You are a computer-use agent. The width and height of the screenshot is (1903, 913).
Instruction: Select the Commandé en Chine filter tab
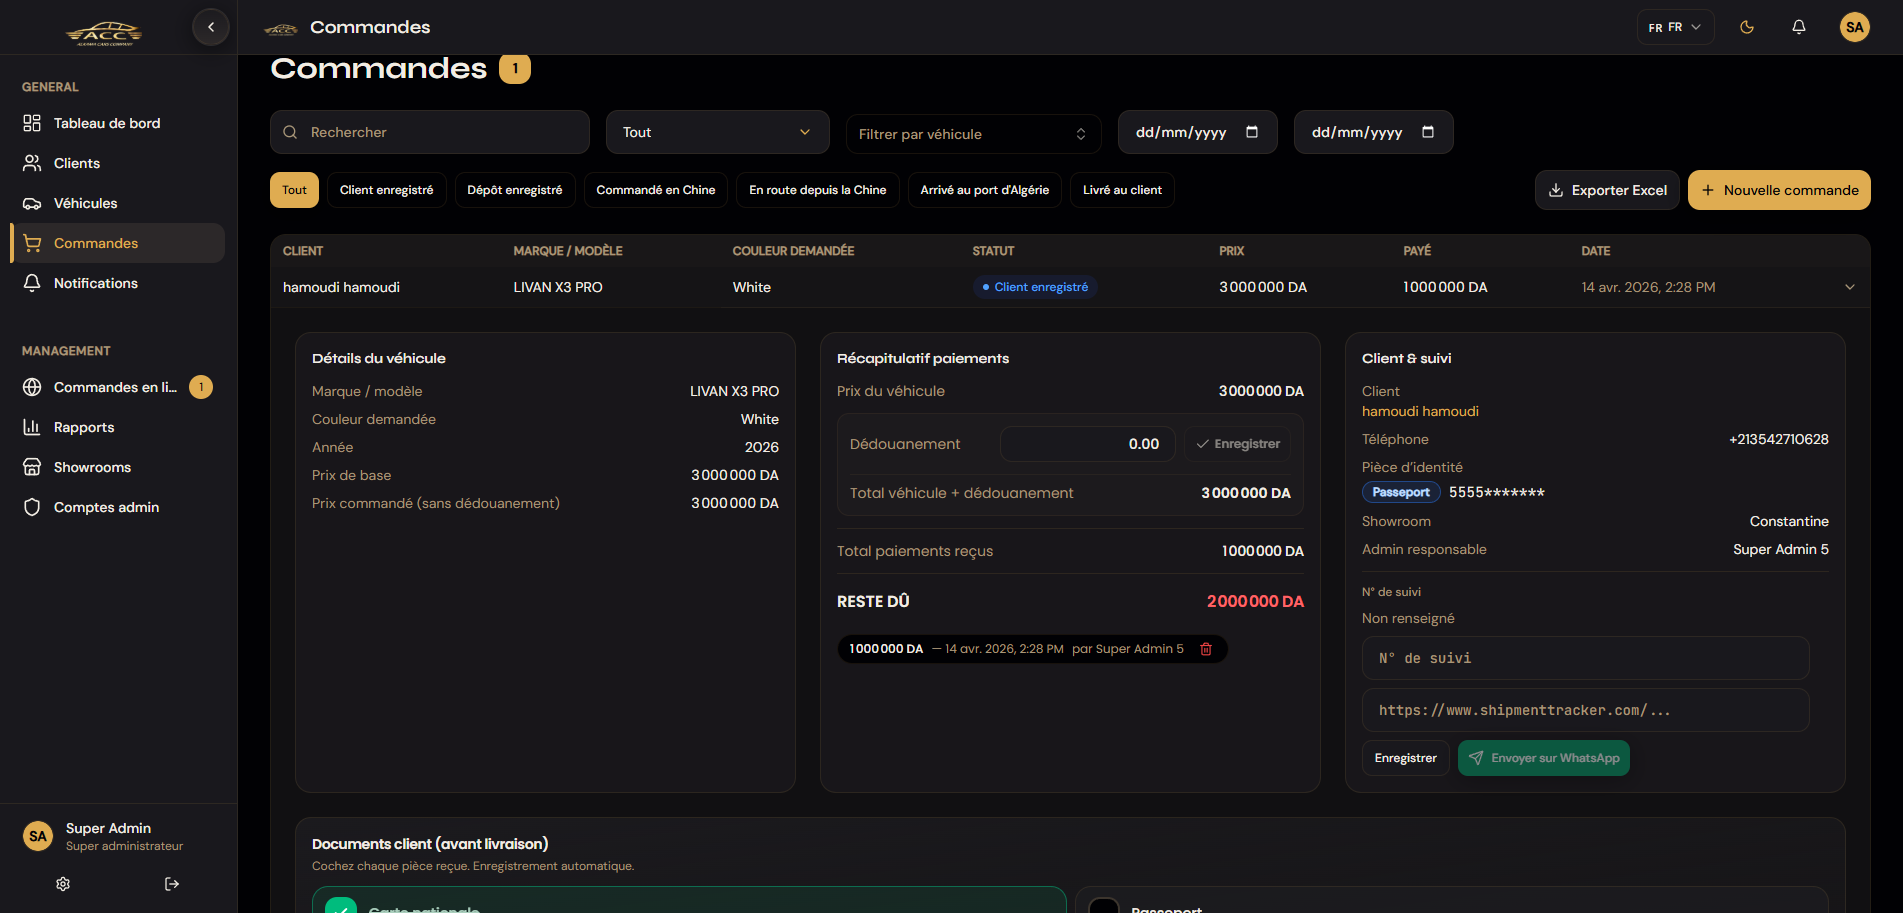pyautogui.click(x=656, y=190)
